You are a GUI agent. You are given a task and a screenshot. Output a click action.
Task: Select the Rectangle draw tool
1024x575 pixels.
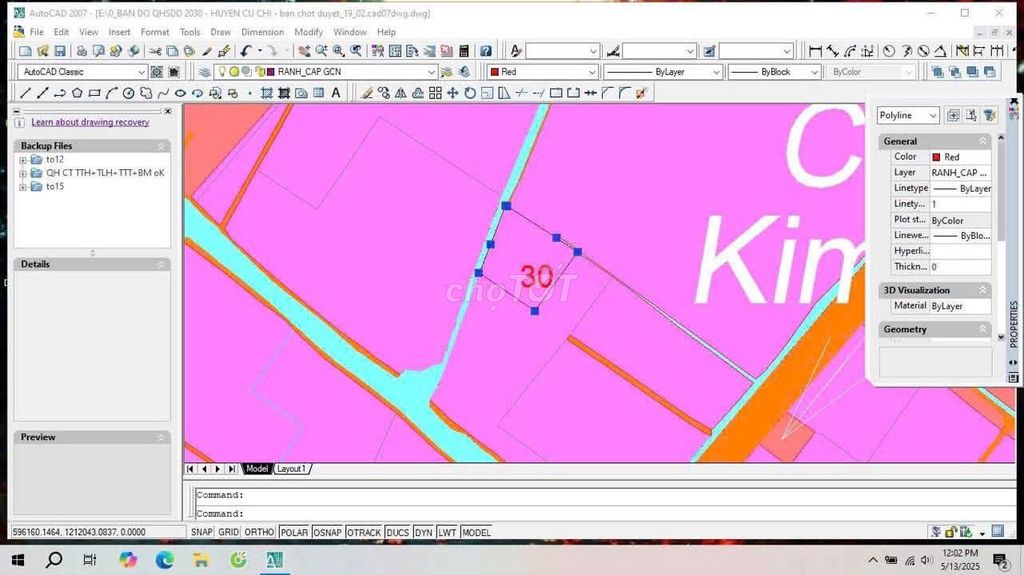[94, 93]
